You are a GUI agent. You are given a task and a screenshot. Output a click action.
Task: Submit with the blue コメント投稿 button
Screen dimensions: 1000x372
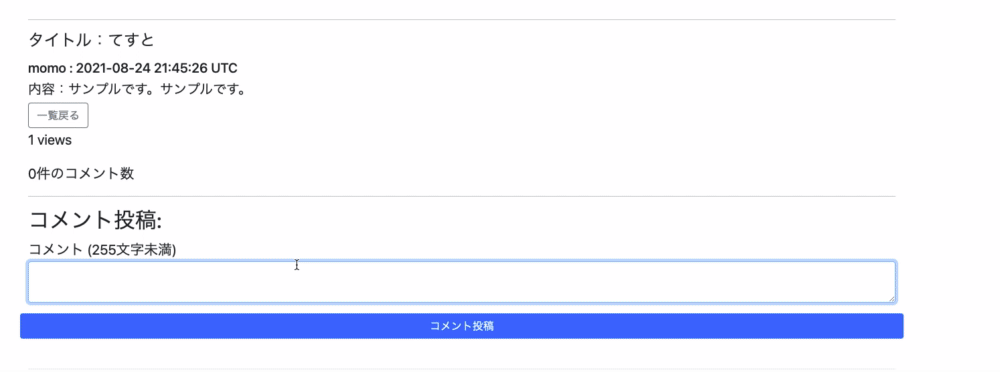click(462, 326)
